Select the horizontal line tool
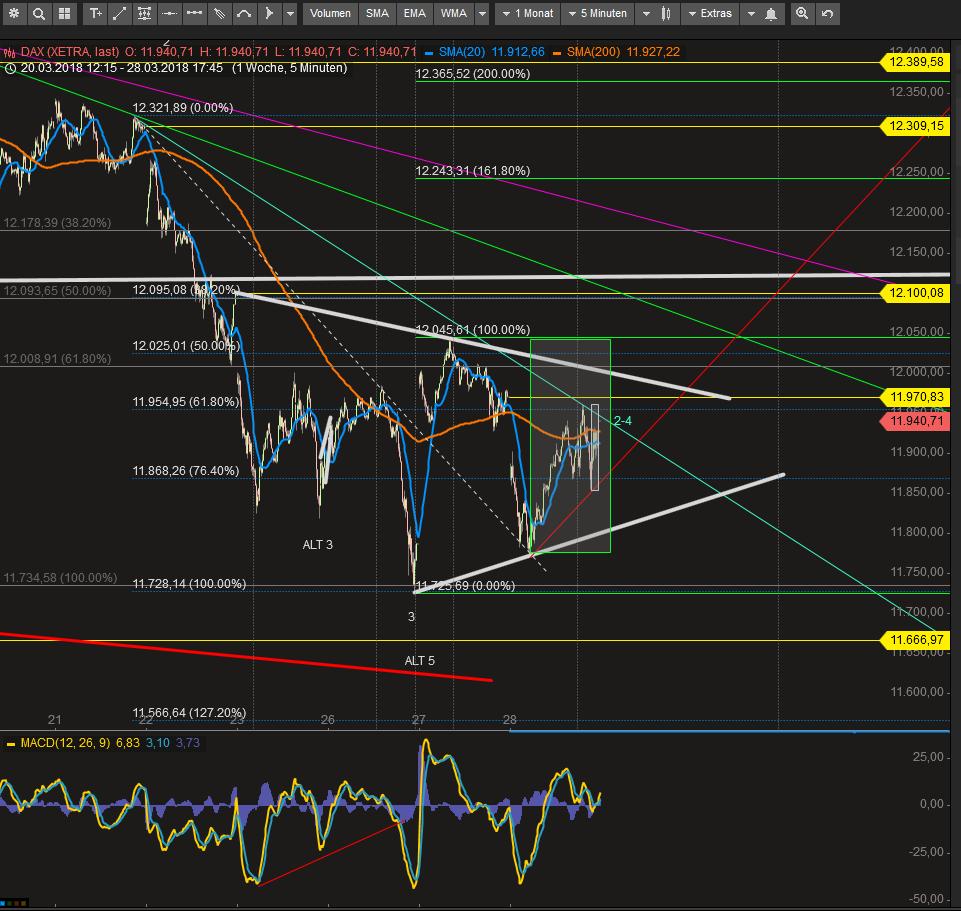961x911 pixels. click(170, 13)
